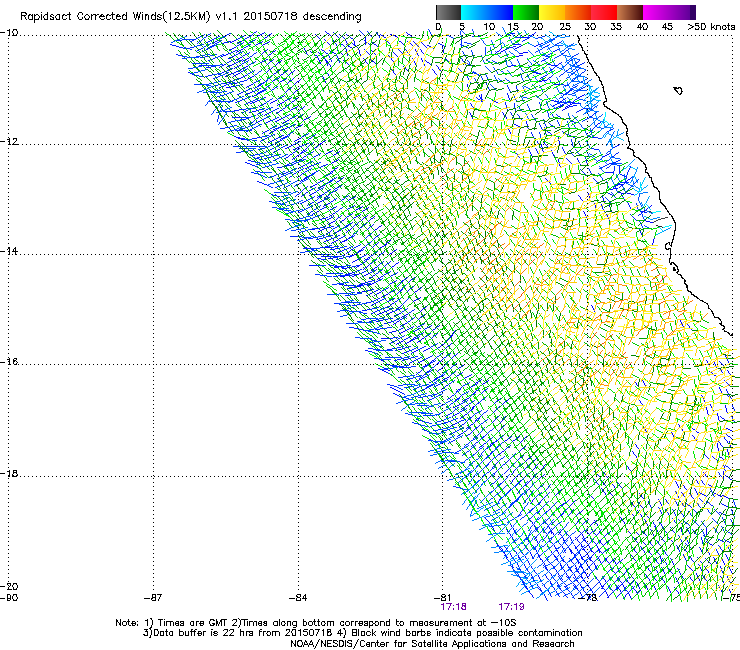Select the yellow 20–25 knots legend swatch

(552, 12)
